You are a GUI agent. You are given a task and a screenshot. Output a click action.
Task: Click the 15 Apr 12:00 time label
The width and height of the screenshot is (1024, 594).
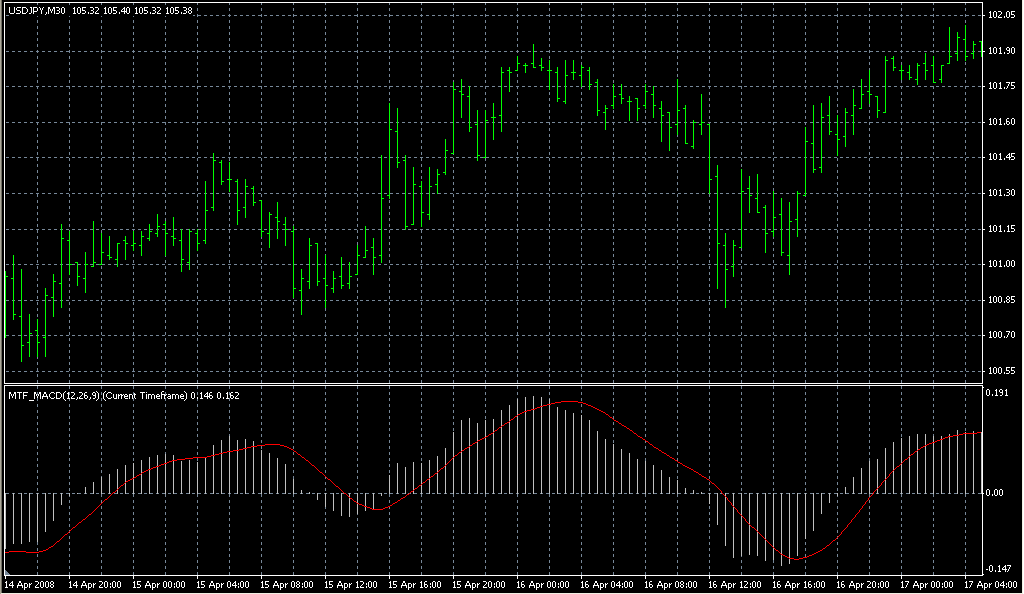(351, 583)
